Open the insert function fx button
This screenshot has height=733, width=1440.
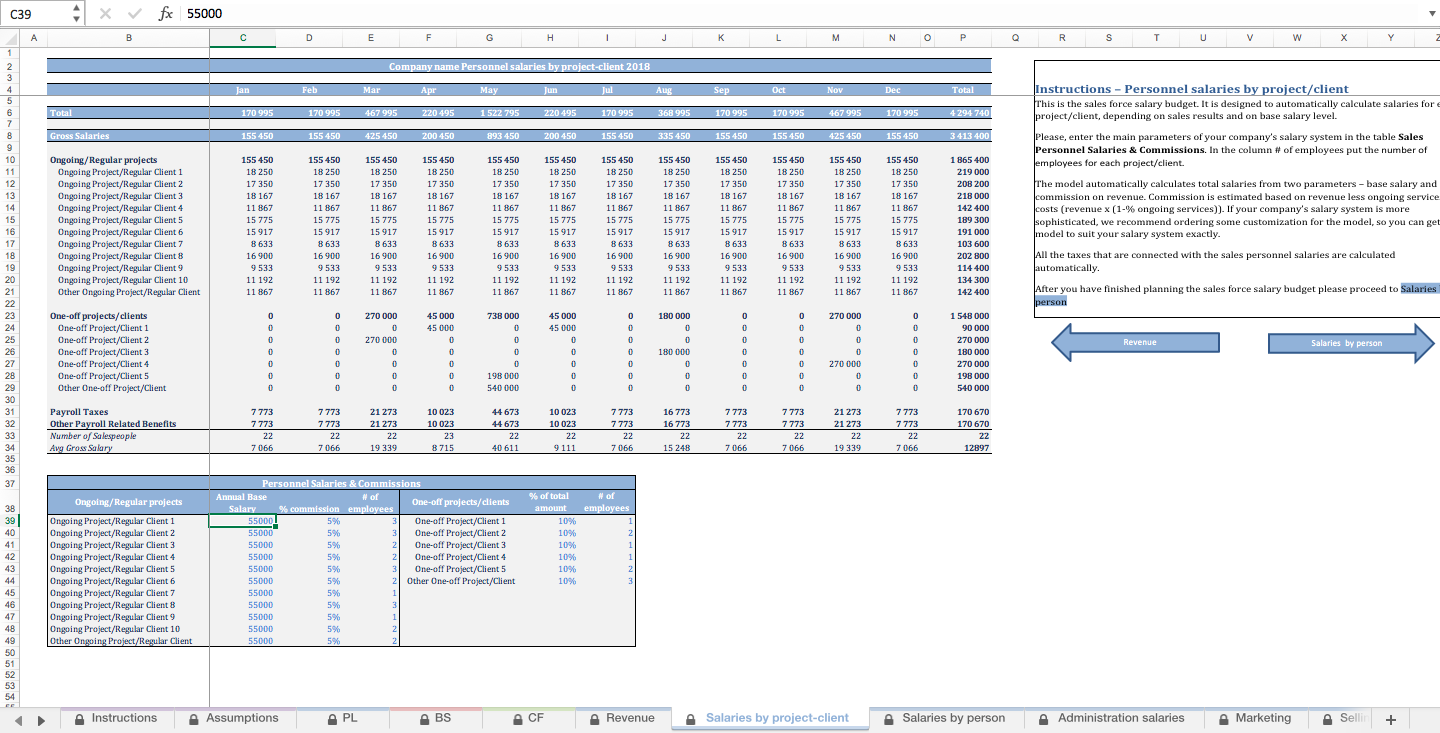point(166,14)
